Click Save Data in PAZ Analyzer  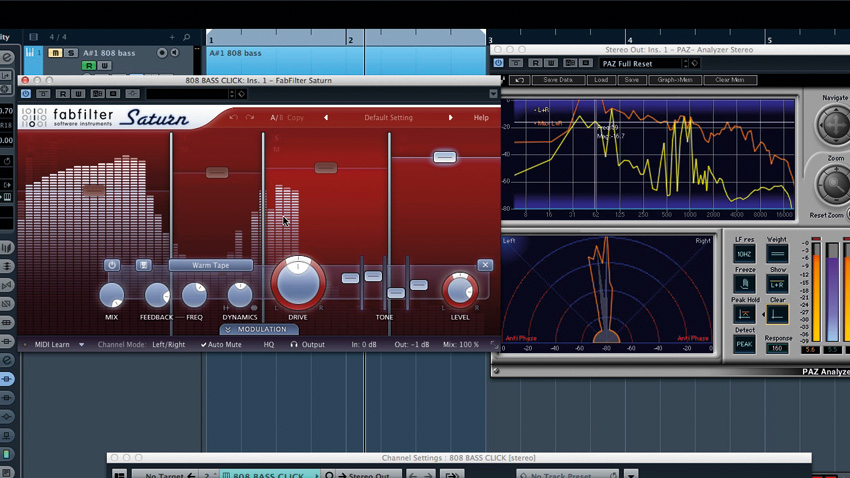tap(558, 80)
